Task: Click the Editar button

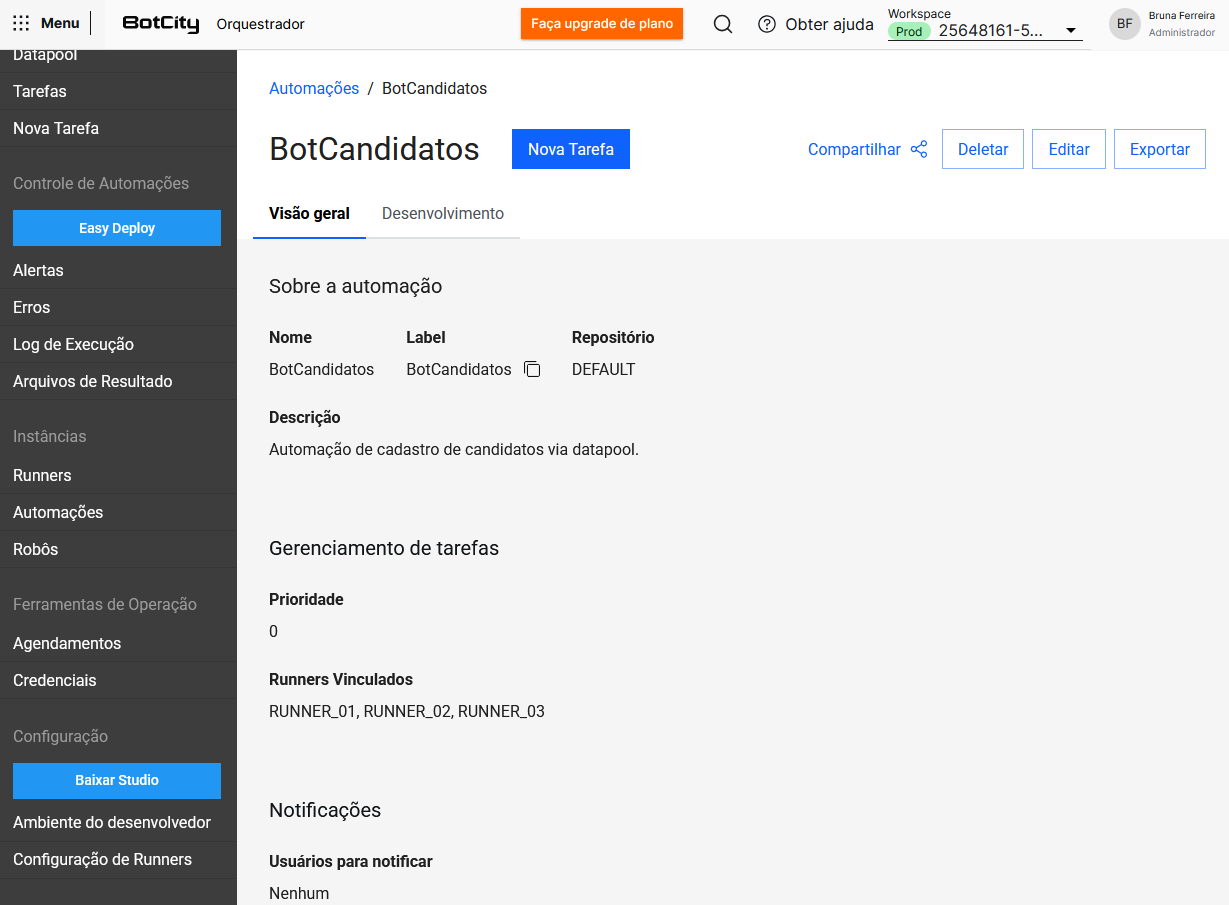Action: point(1068,149)
